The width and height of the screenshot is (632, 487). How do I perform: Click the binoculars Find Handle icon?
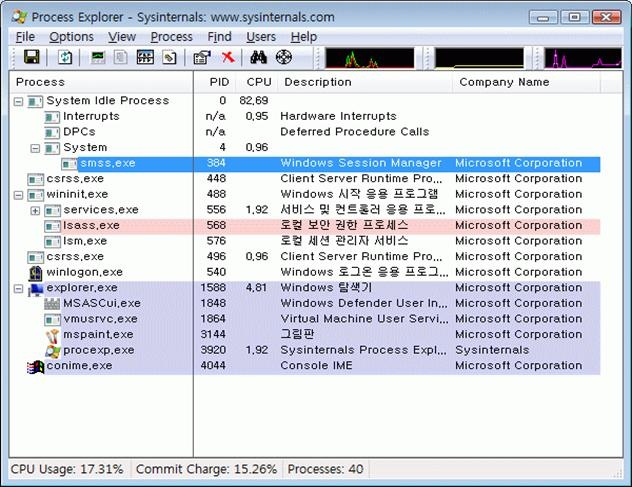tap(258, 57)
